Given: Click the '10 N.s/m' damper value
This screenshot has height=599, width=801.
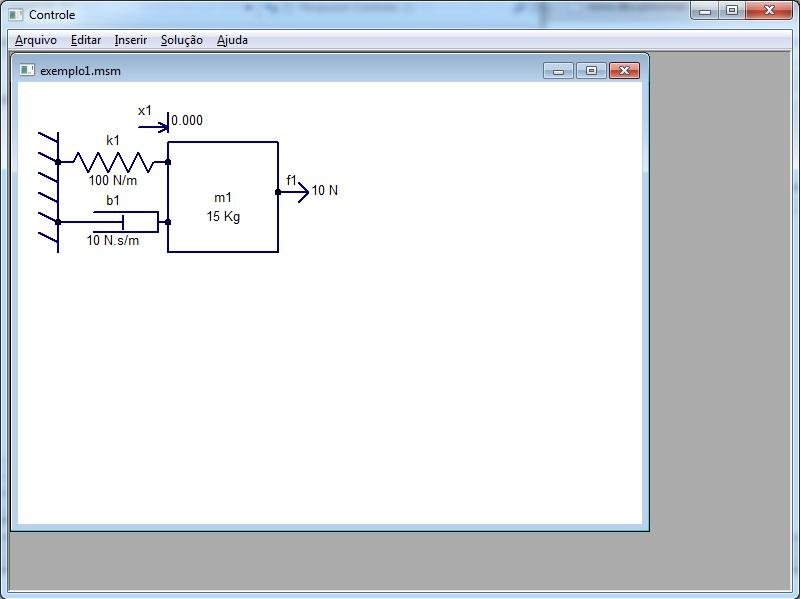Looking at the screenshot, I should [113, 241].
